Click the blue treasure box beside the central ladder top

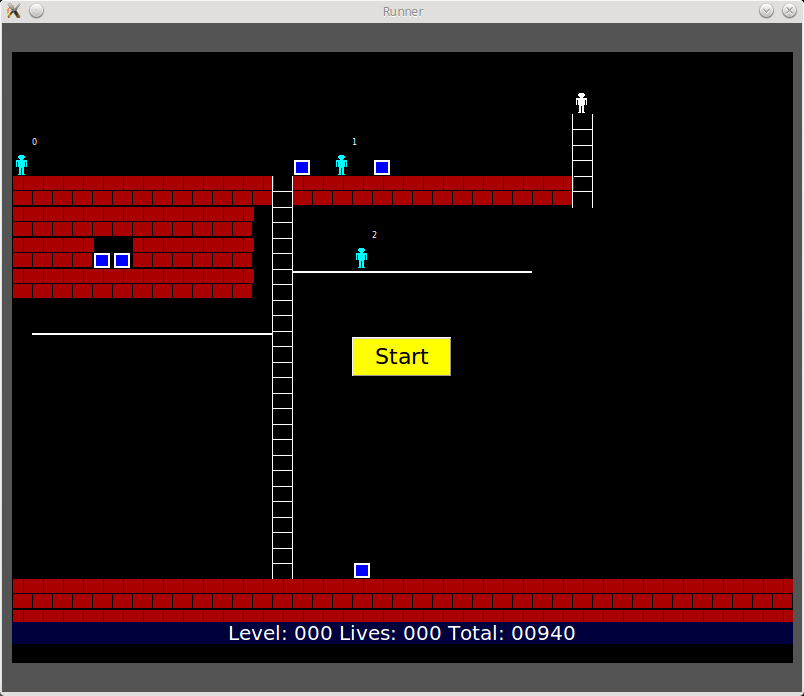(x=302, y=168)
